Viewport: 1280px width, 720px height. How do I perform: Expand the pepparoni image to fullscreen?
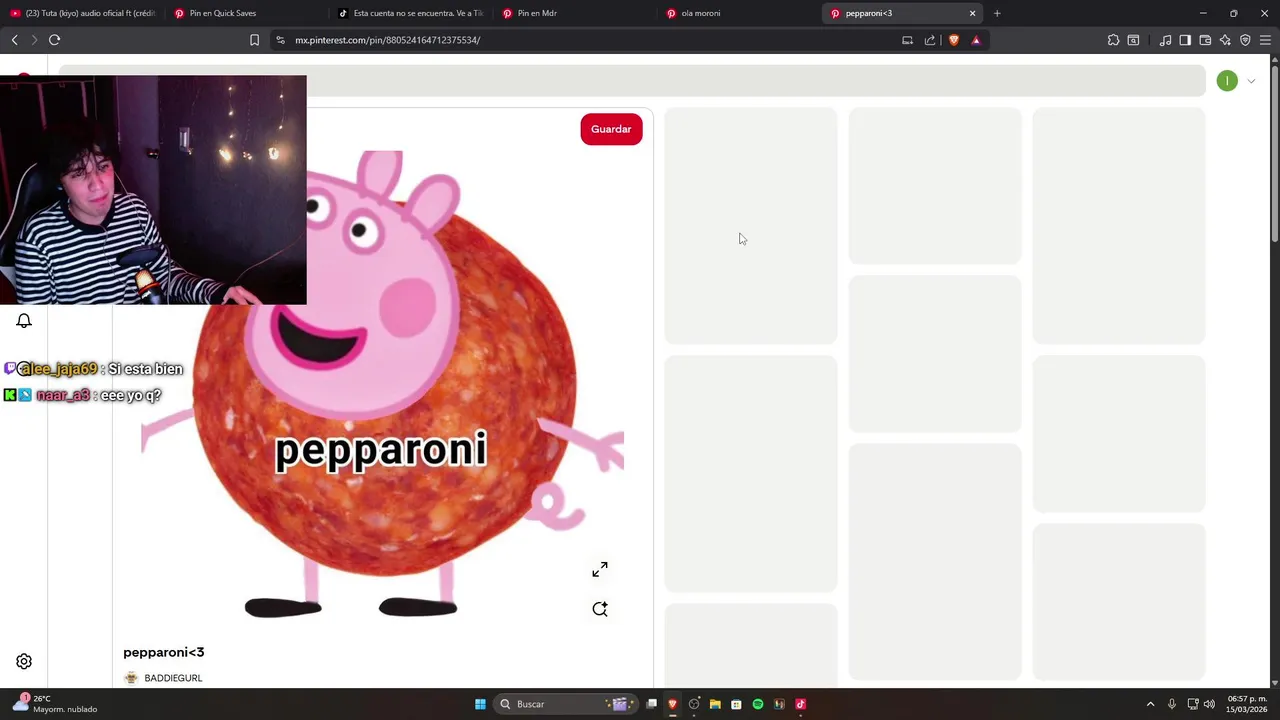coord(600,569)
